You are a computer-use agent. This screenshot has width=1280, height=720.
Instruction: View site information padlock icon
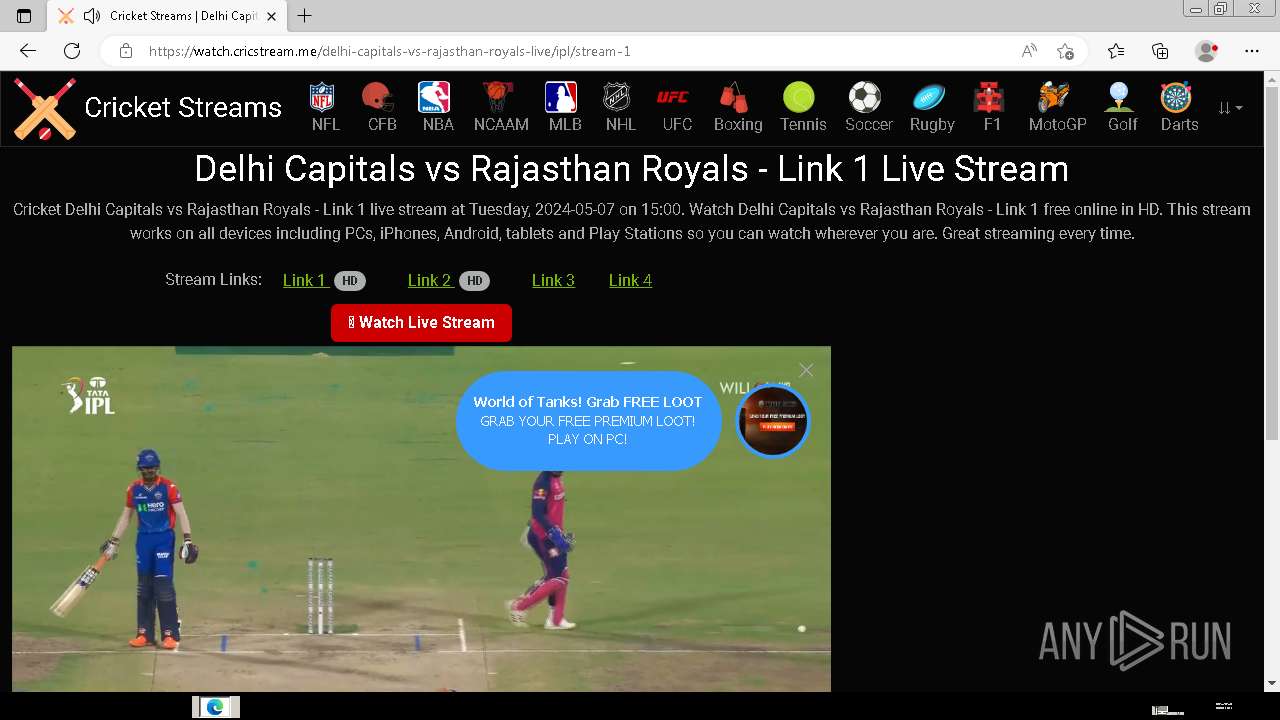point(126,51)
